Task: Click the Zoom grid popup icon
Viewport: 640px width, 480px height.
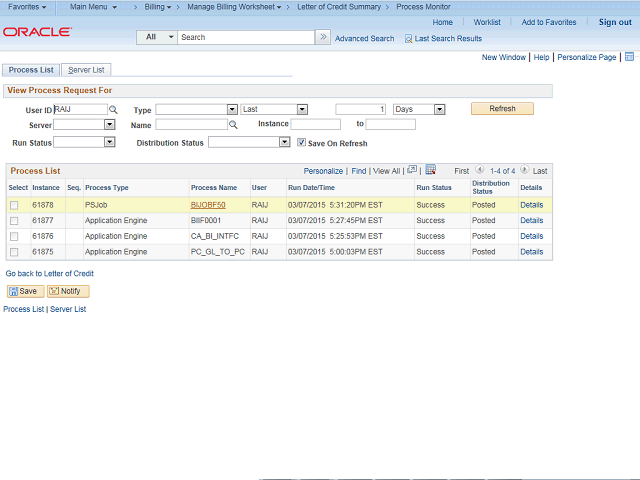Action: click(x=412, y=170)
